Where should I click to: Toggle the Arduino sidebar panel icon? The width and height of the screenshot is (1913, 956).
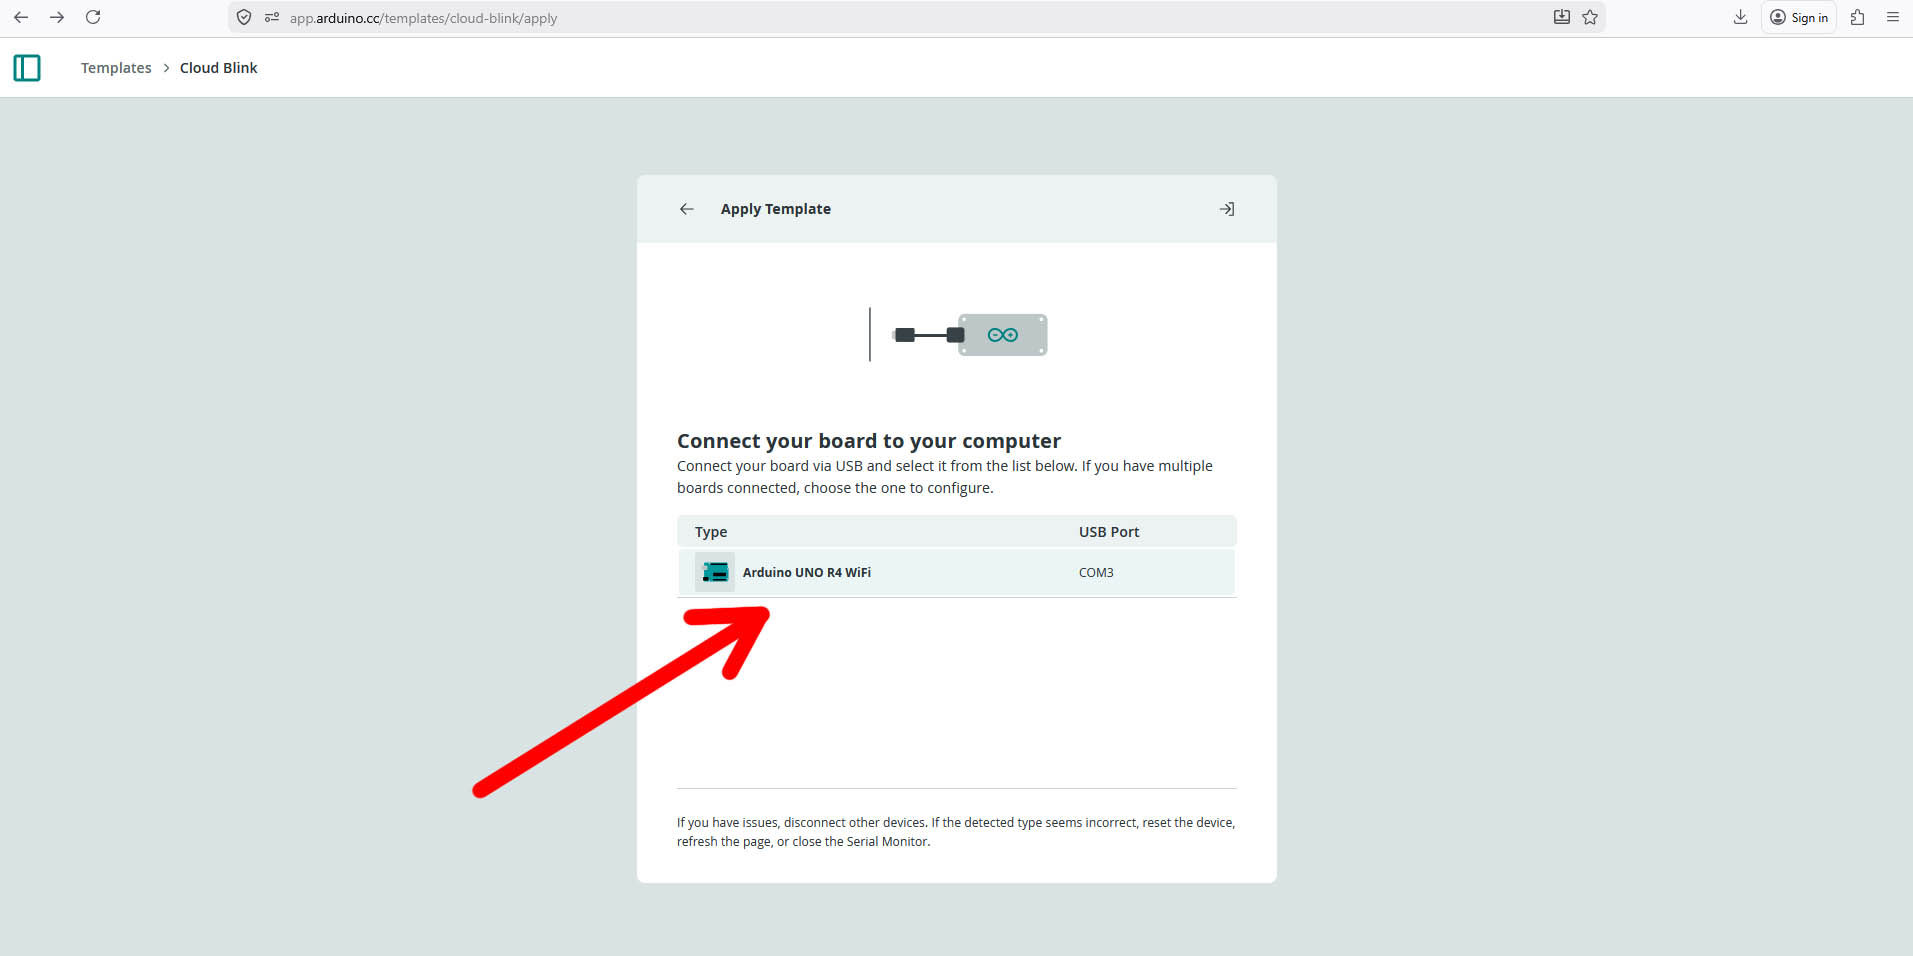27,68
